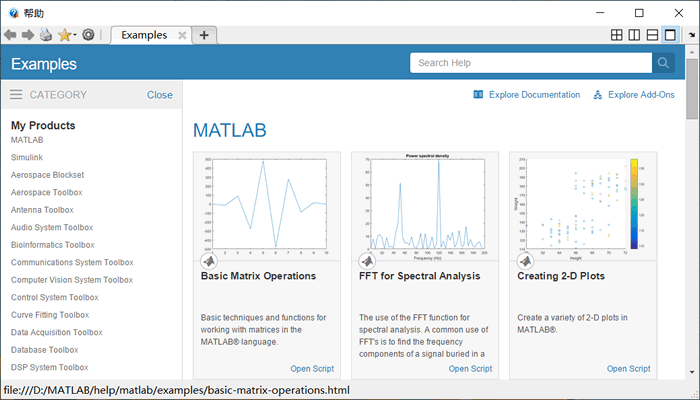Close the Examples tab

pyautogui.click(x=182, y=35)
